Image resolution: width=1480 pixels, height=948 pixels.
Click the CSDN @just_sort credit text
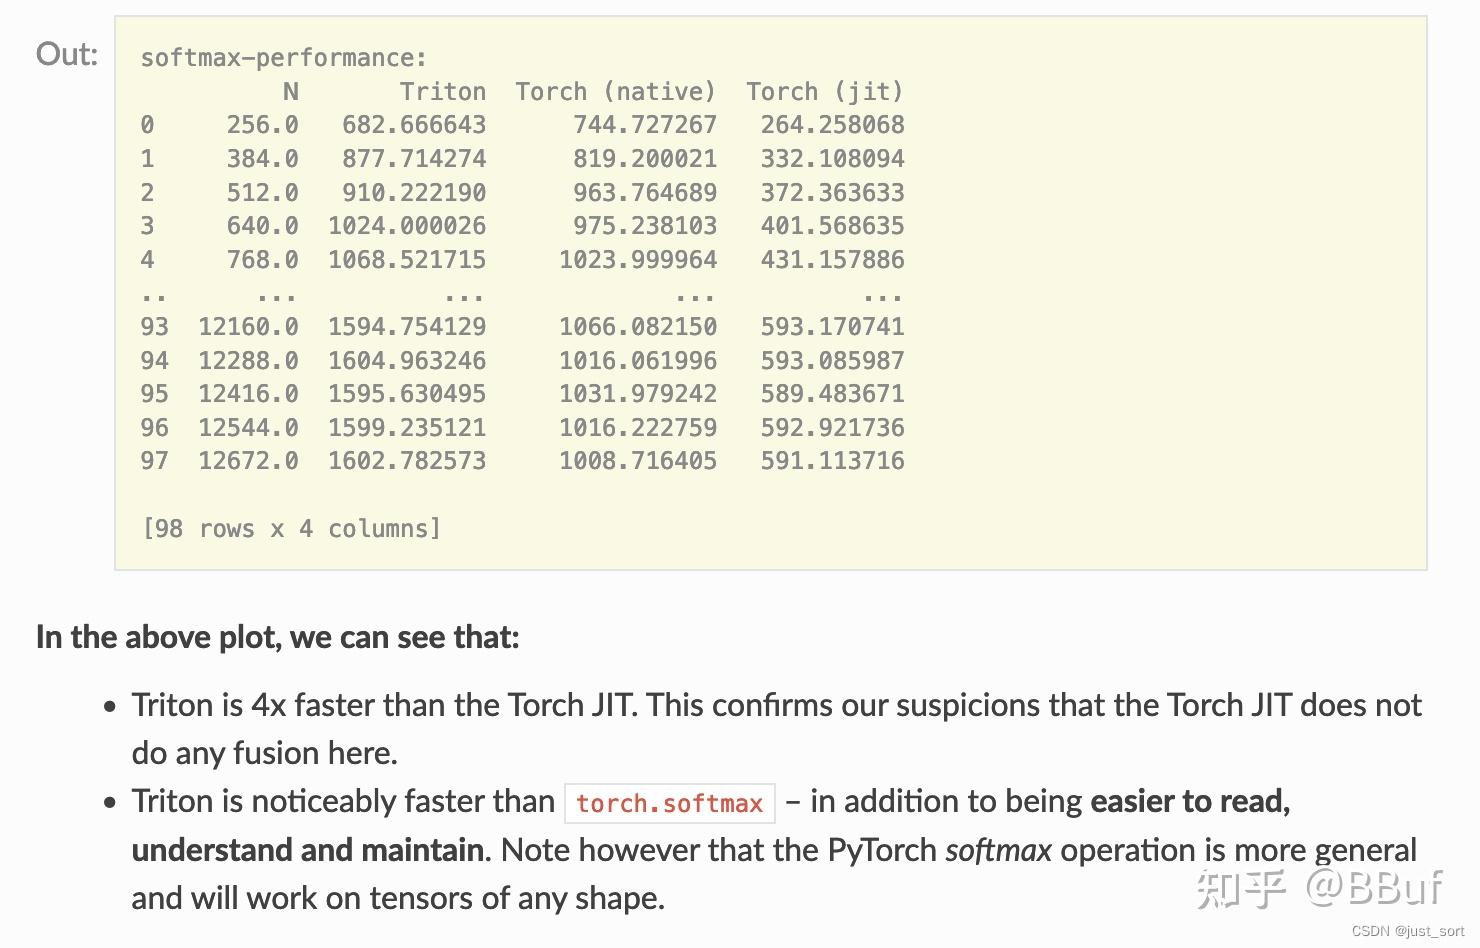pos(1408,931)
